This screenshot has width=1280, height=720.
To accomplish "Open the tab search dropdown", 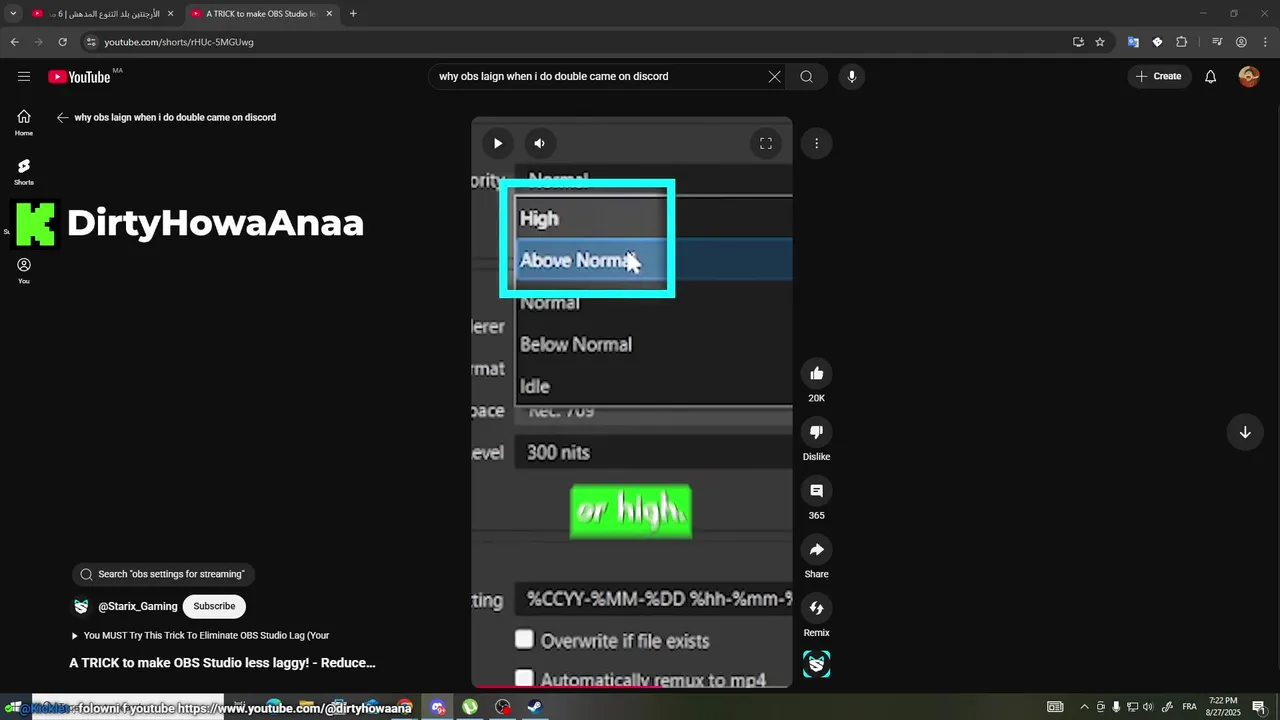I will point(13,14).
